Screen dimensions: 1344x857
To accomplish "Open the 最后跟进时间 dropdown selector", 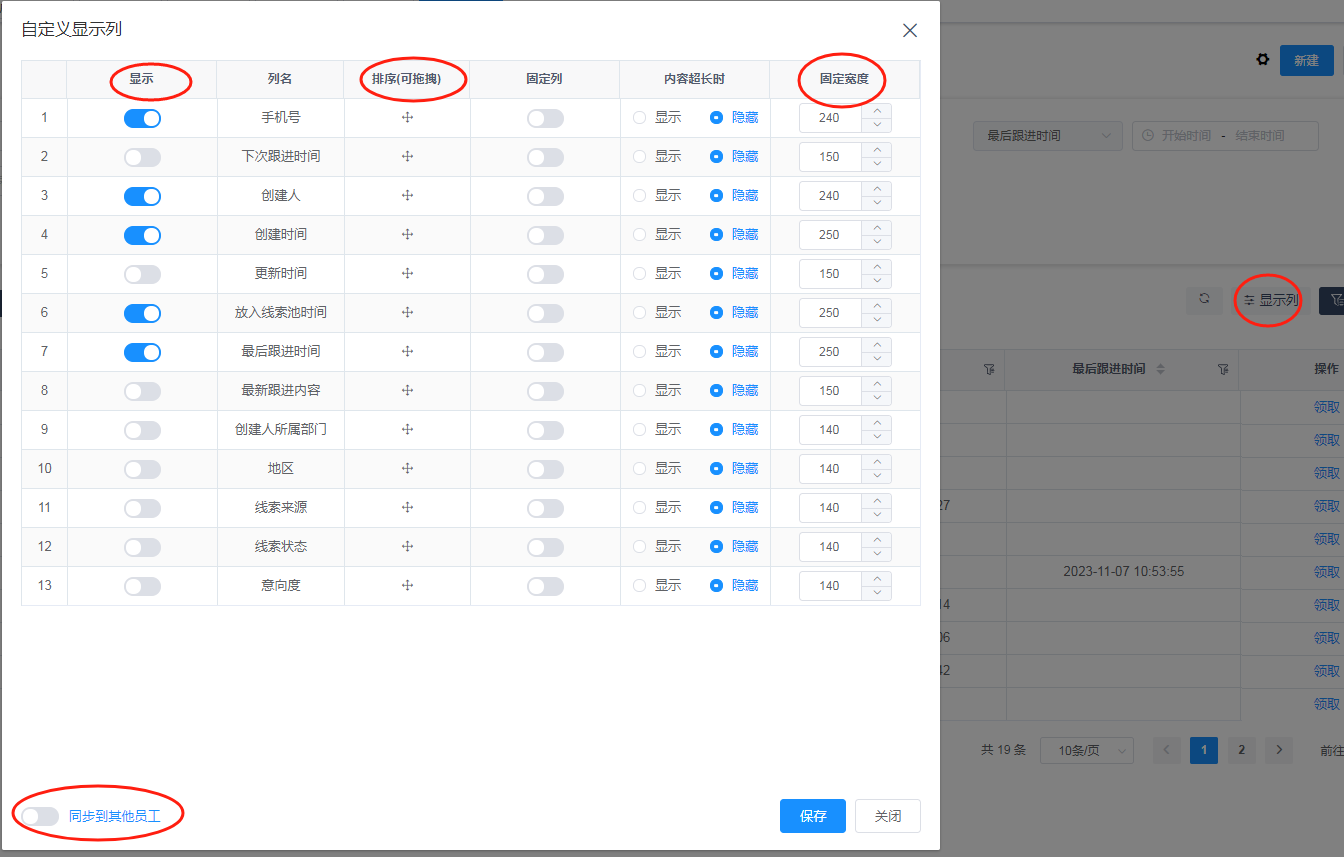I will 1047,136.
